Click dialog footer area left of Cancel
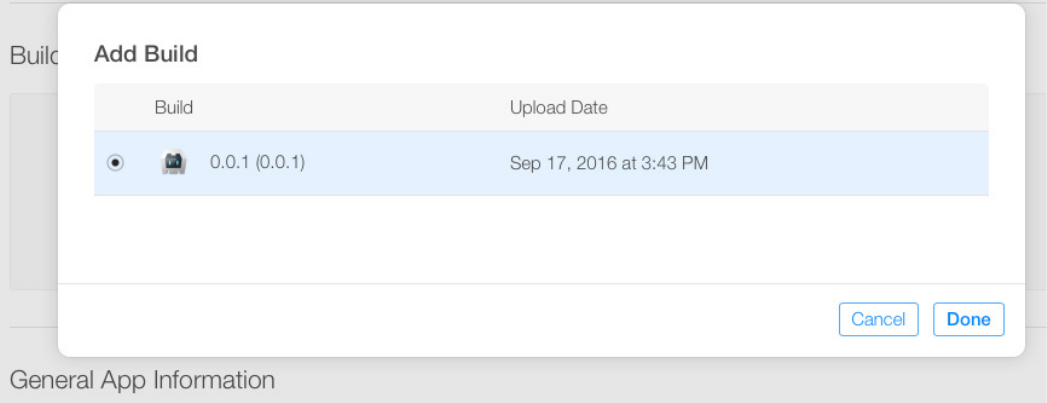The image size is (1047, 403). 447,320
